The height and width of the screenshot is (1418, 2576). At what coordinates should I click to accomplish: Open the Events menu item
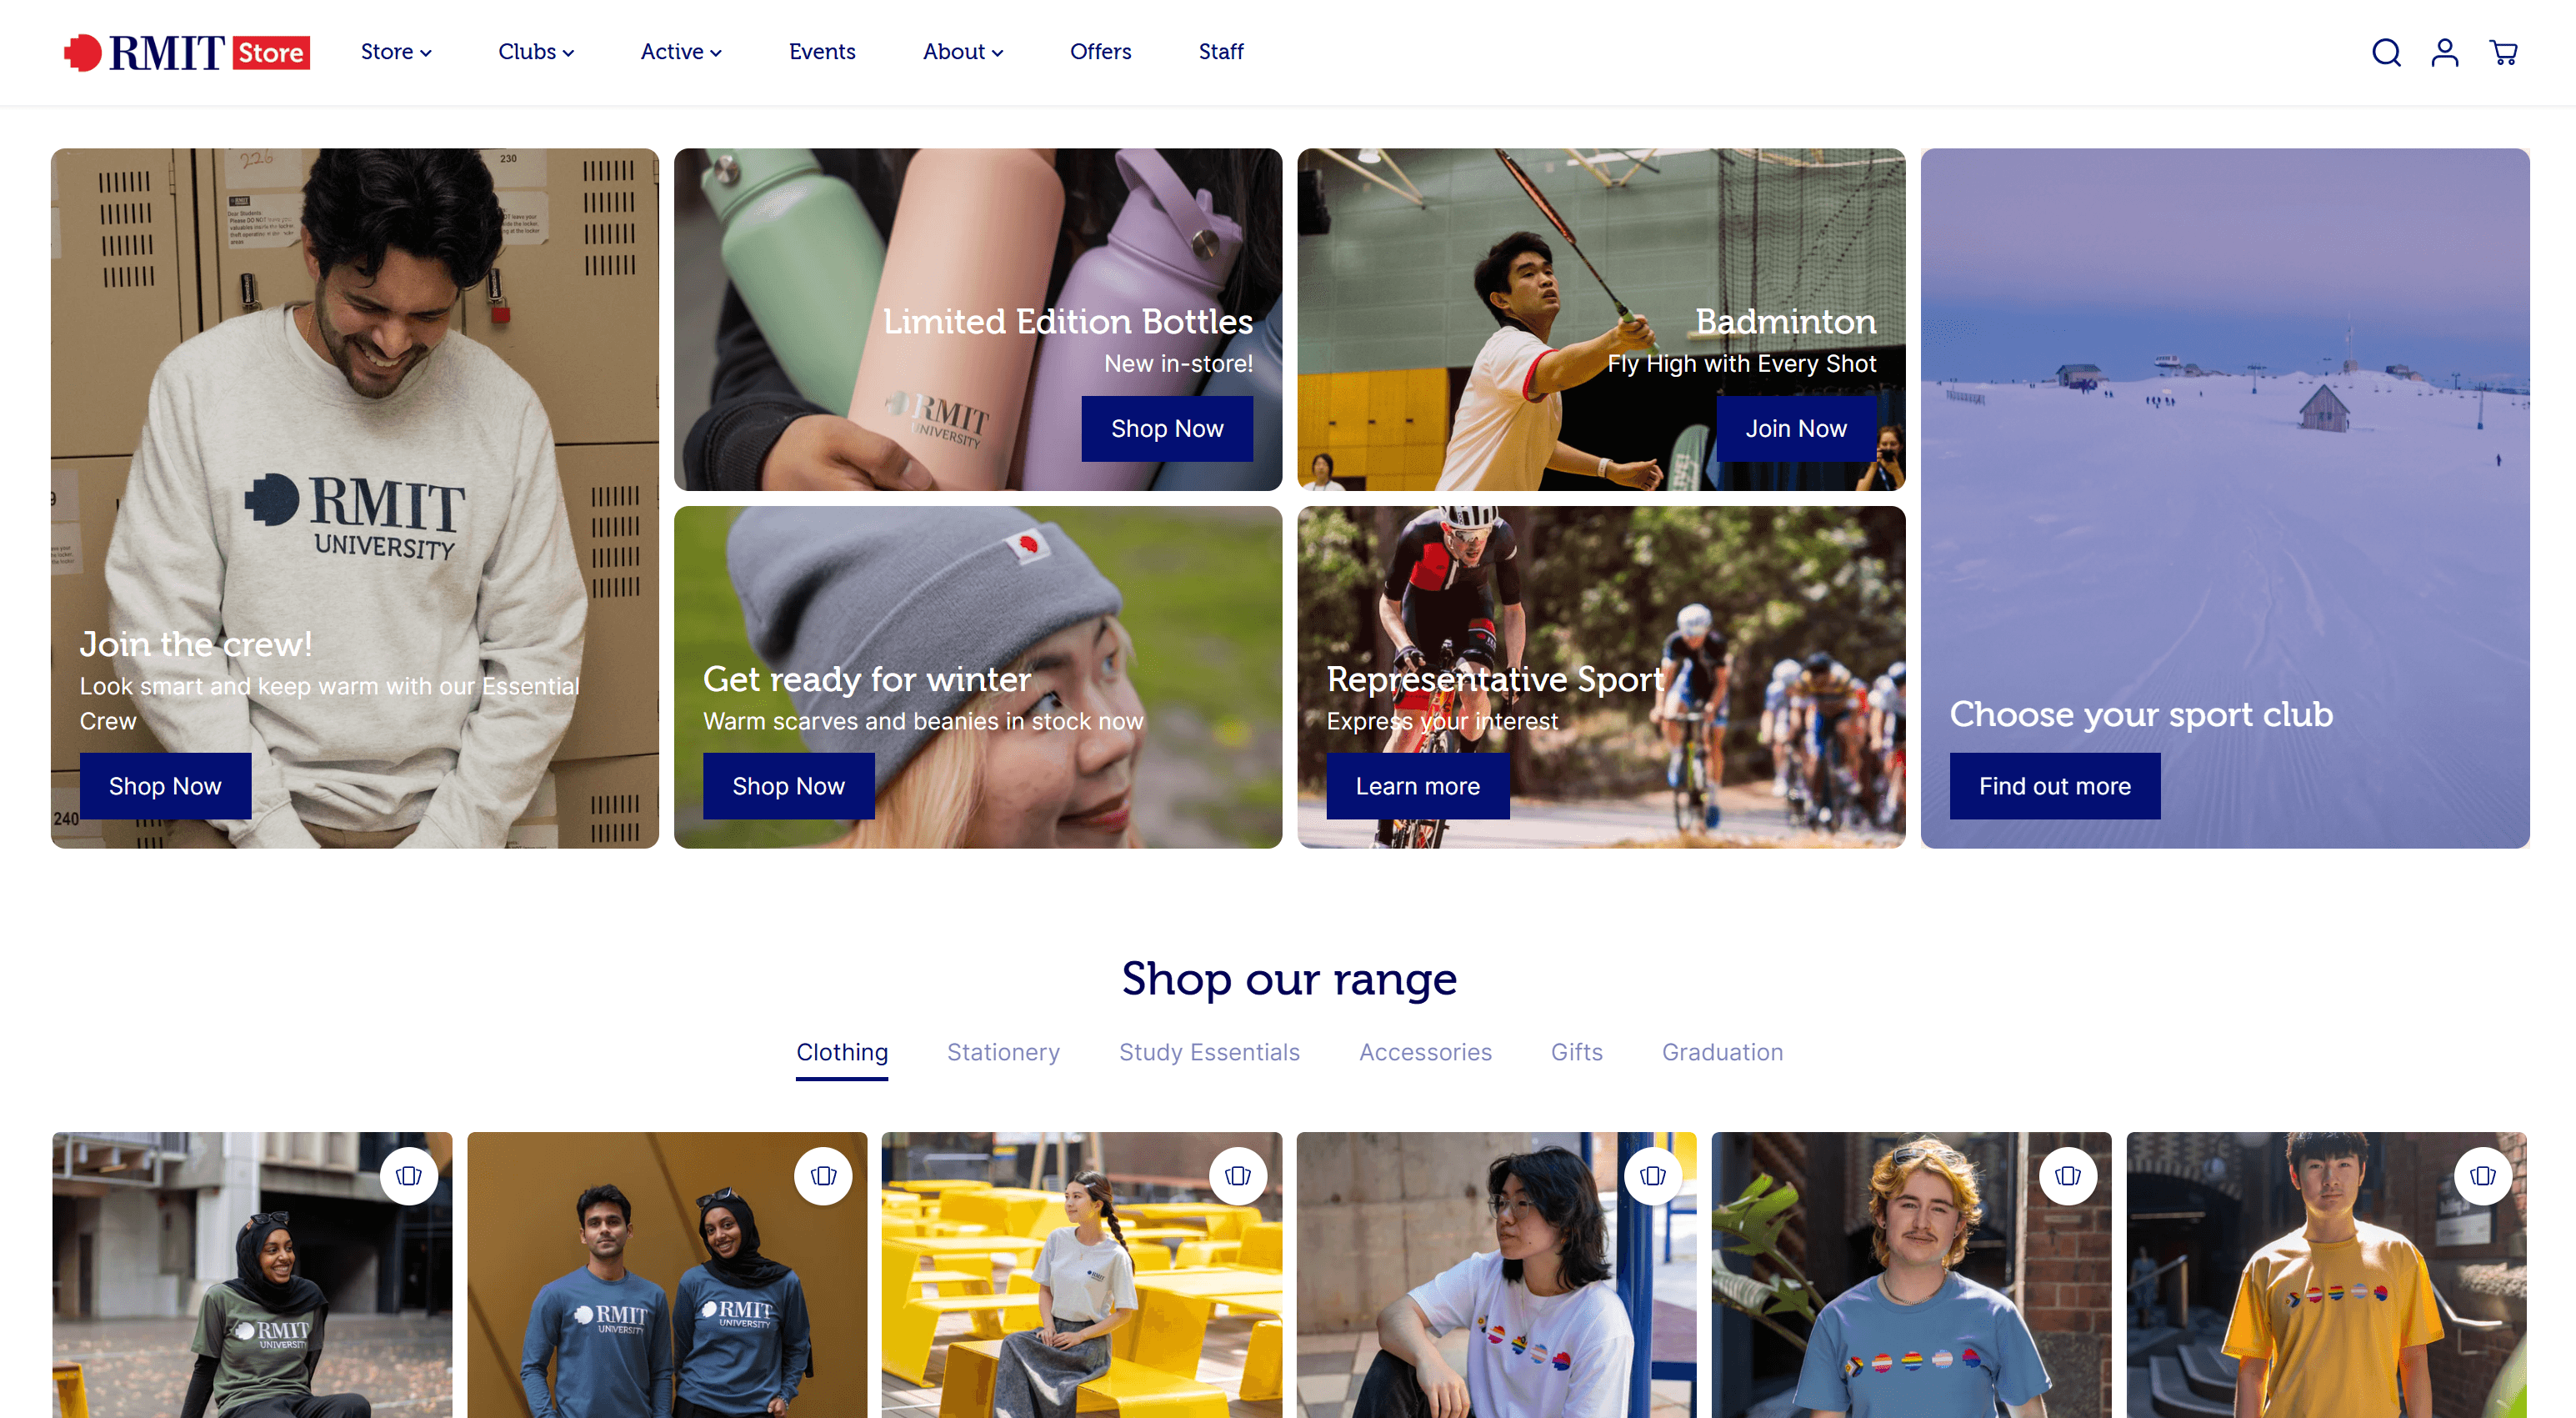pyautogui.click(x=822, y=52)
